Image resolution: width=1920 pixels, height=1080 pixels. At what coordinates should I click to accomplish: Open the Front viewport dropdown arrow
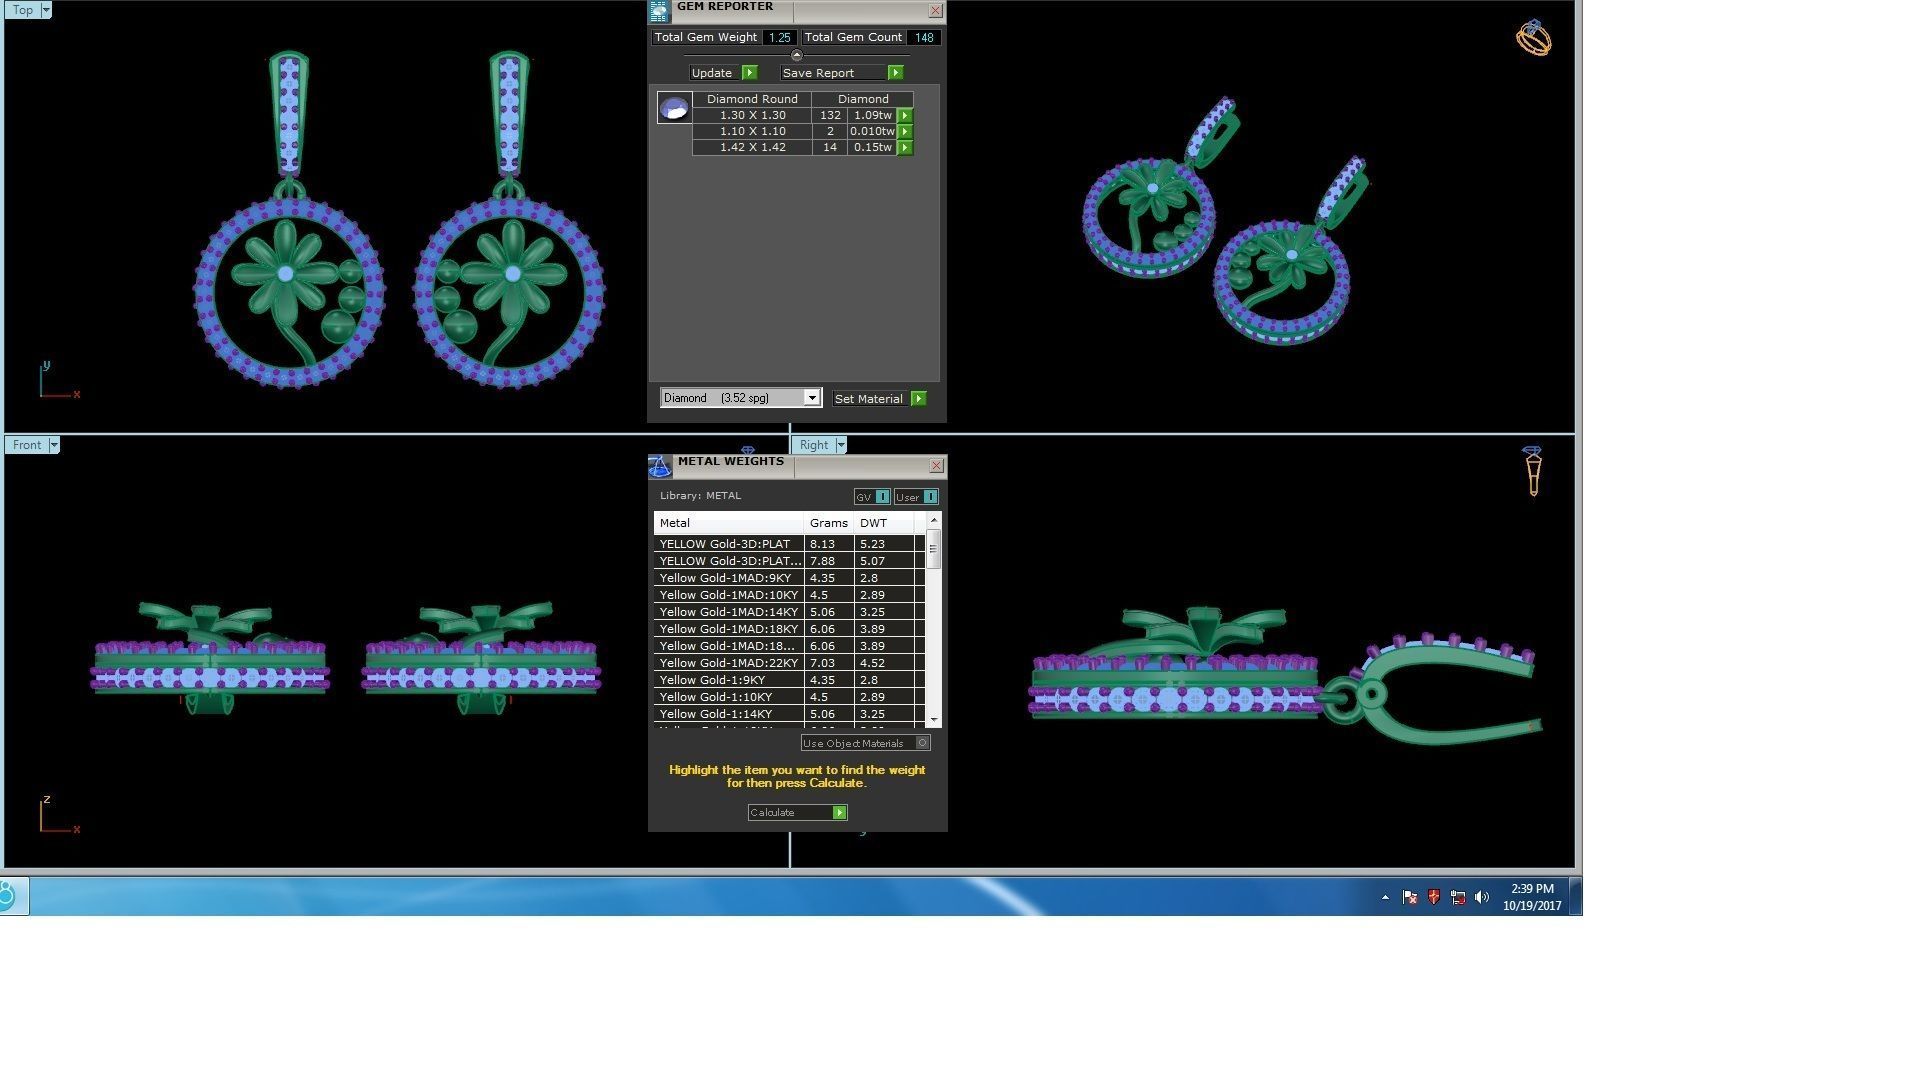[54, 445]
